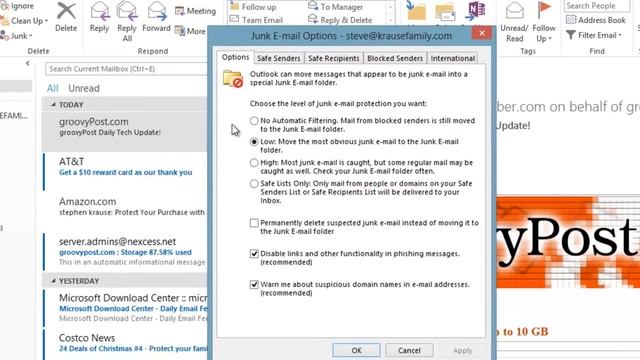Open the groovyPost.com email
The height and width of the screenshot is (360, 640).
[124, 131]
